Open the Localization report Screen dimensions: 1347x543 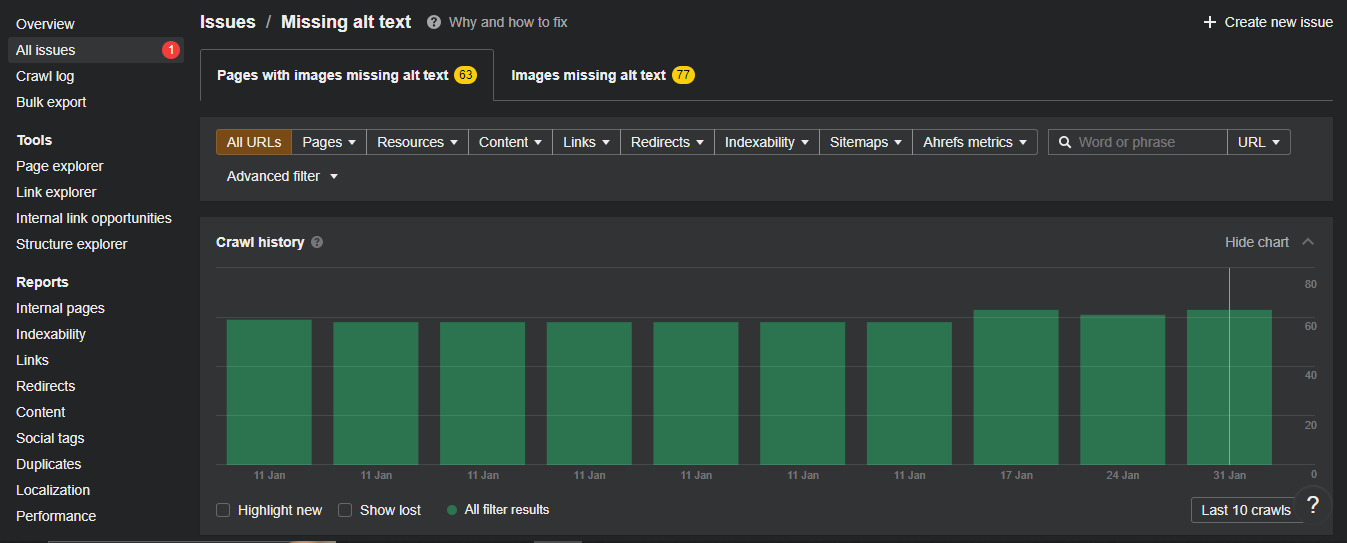pyautogui.click(x=53, y=490)
